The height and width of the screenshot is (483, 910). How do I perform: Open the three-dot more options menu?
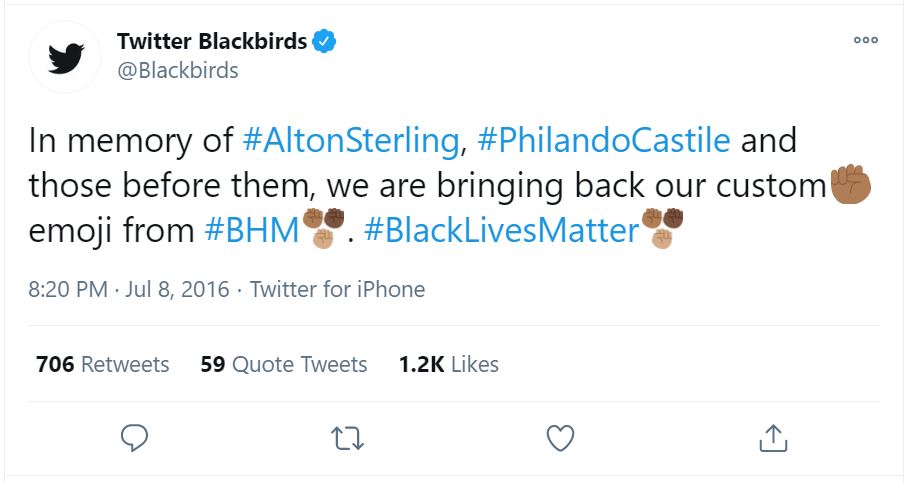tap(865, 40)
